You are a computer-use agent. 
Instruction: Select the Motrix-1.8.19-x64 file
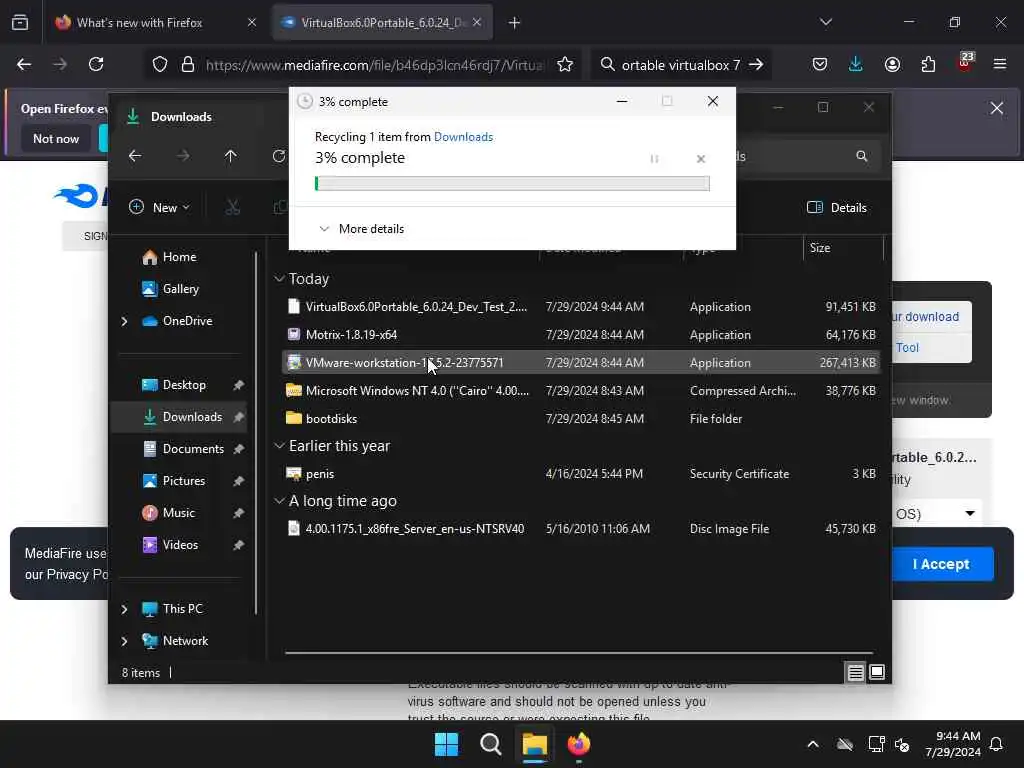click(x=581, y=335)
